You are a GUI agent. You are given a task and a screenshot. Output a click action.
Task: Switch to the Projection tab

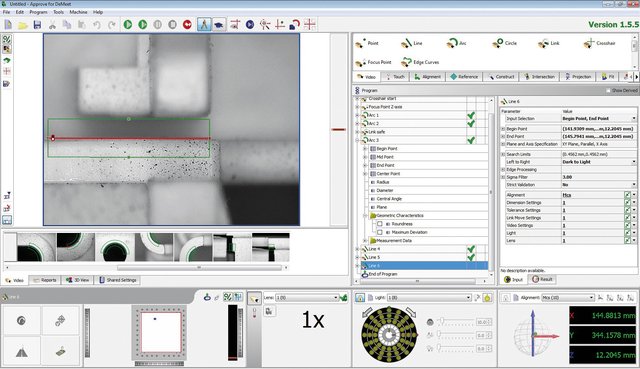coord(578,77)
